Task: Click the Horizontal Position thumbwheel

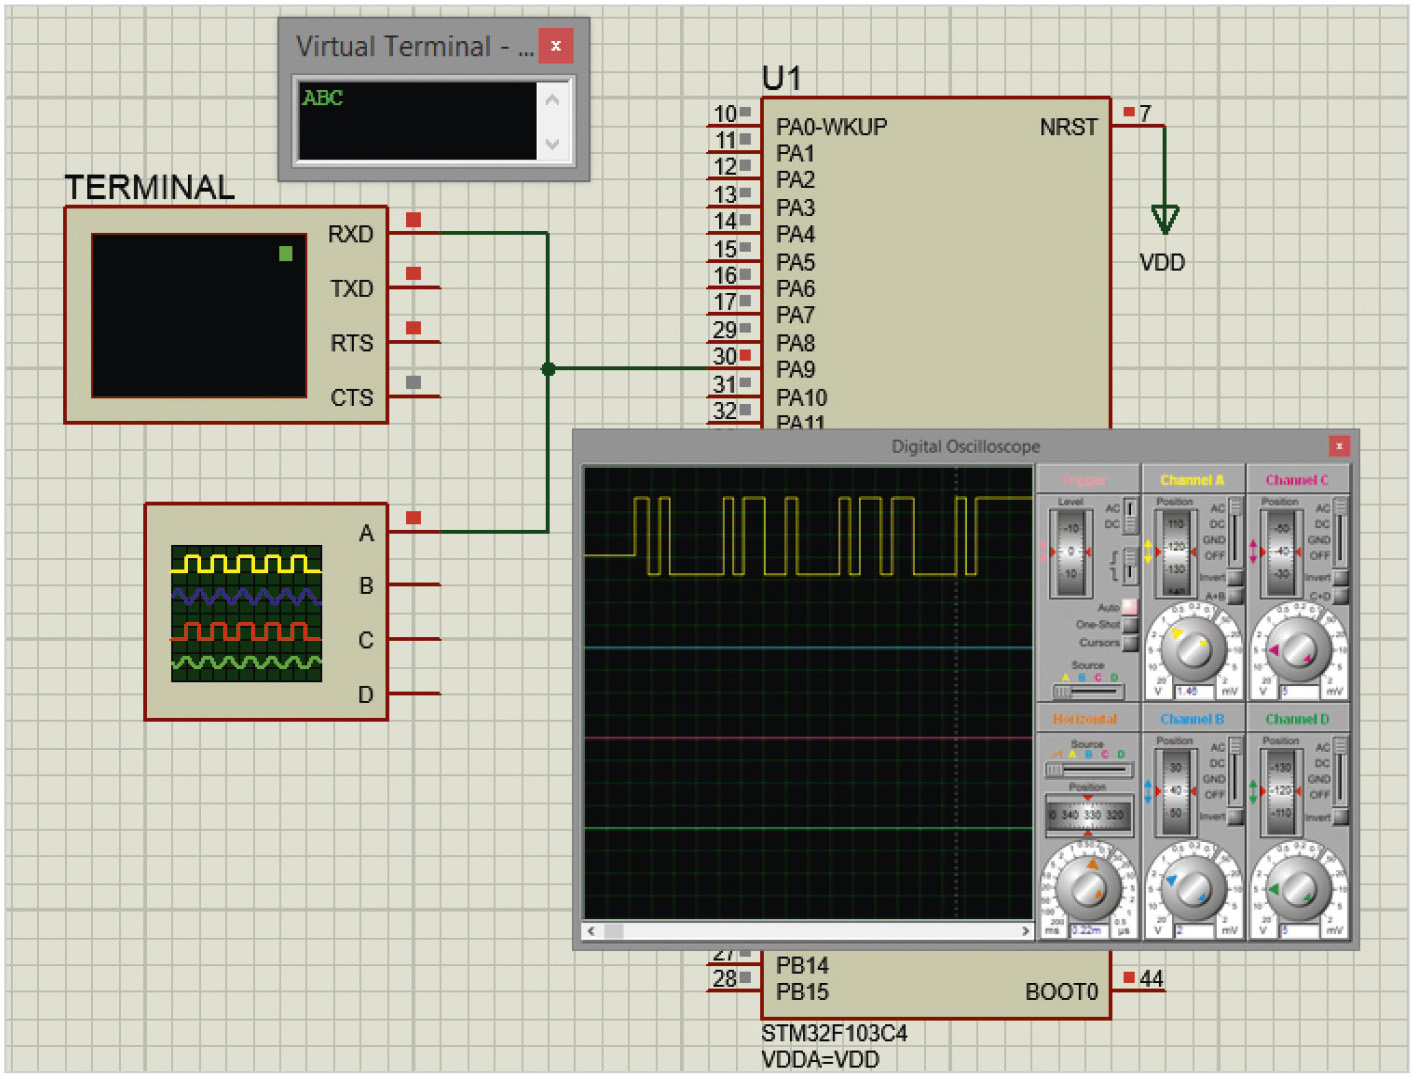Action: pos(1088,814)
